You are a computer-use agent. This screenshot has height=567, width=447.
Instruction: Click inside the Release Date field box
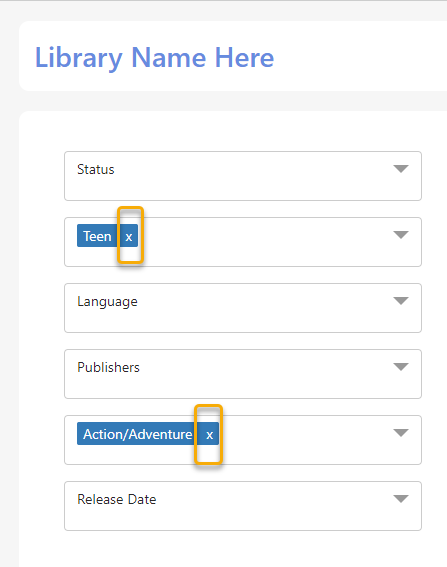point(243,506)
